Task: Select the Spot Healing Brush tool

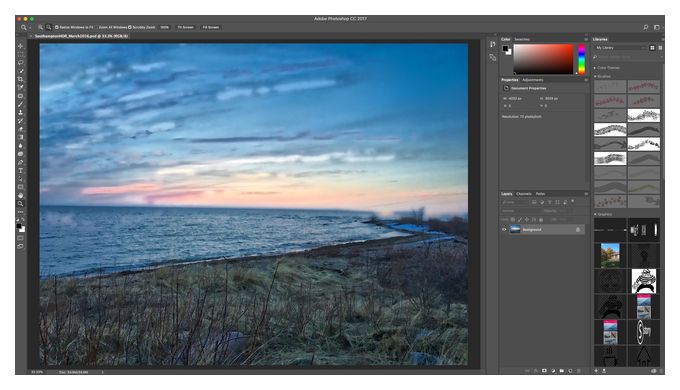Action: (x=20, y=96)
